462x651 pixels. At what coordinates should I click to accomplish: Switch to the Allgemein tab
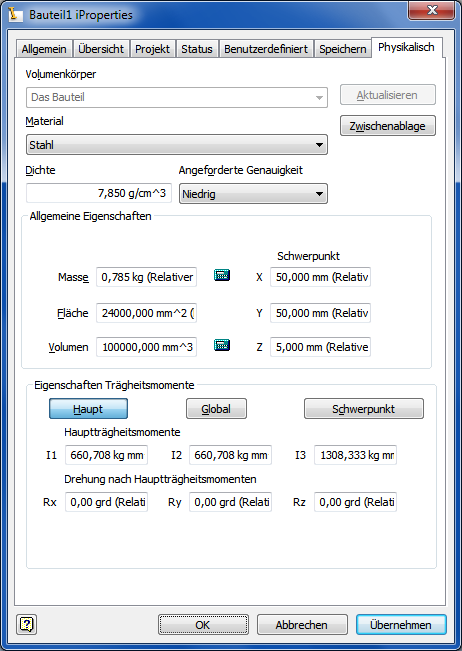click(44, 49)
